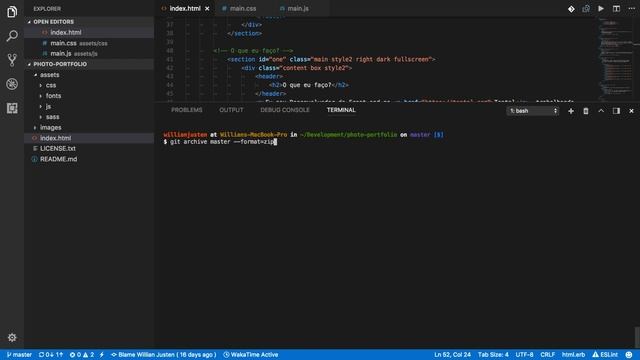Maximize the panel with the up chevron

601,111
